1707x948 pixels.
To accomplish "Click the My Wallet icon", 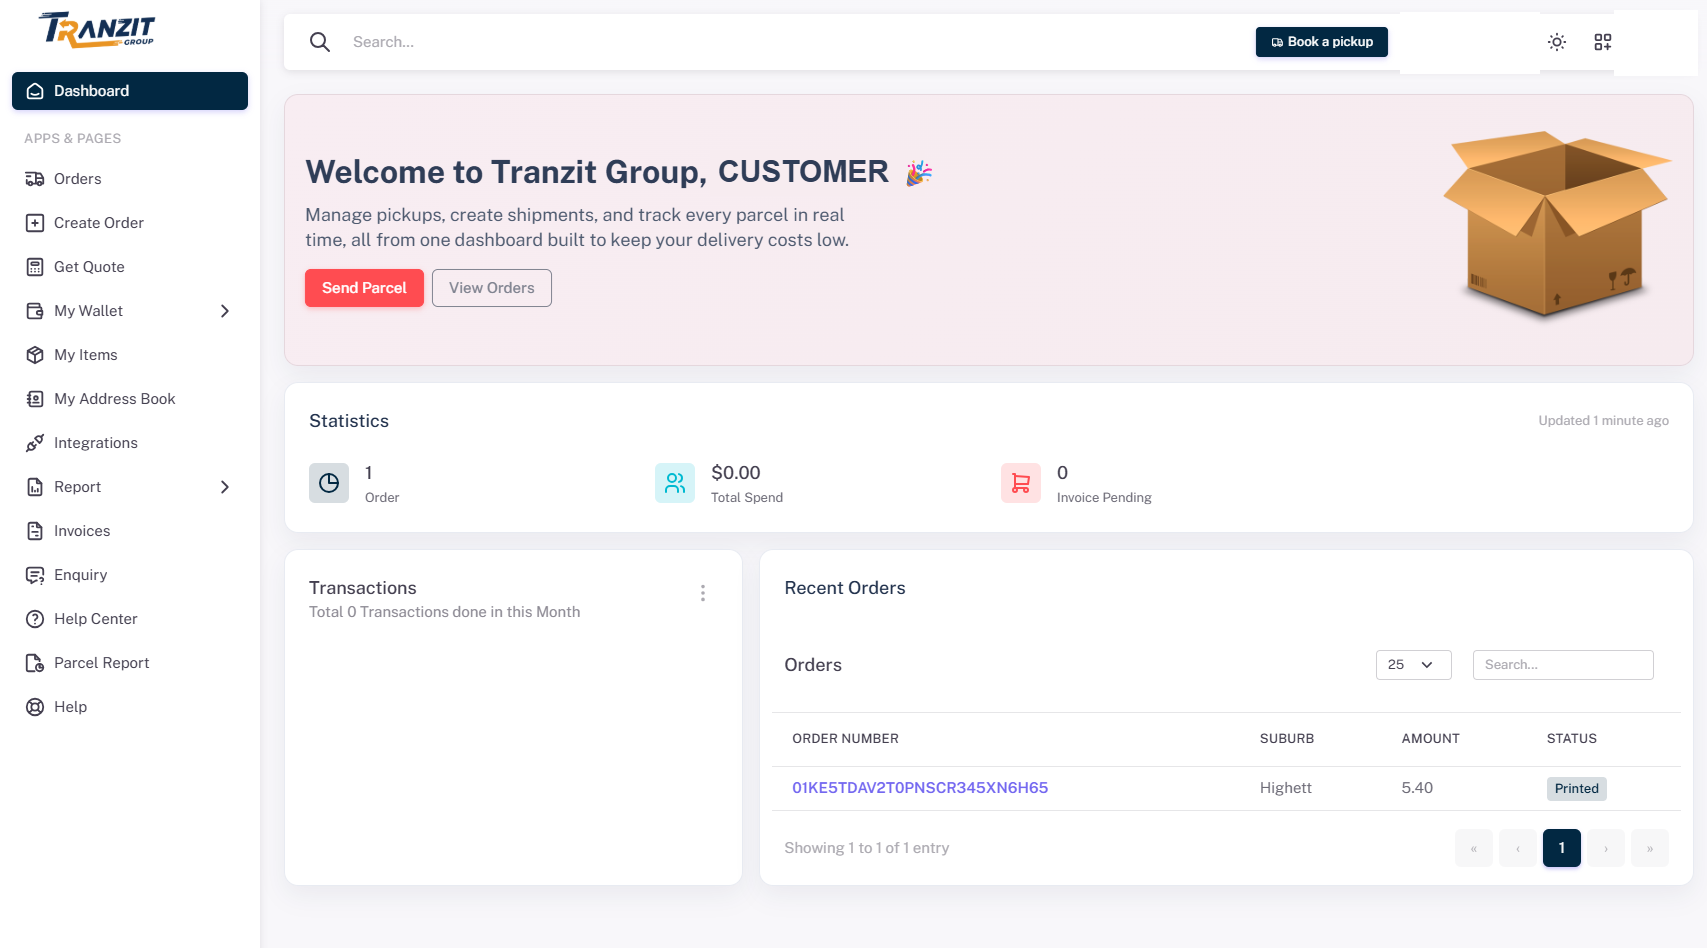I will tap(35, 311).
